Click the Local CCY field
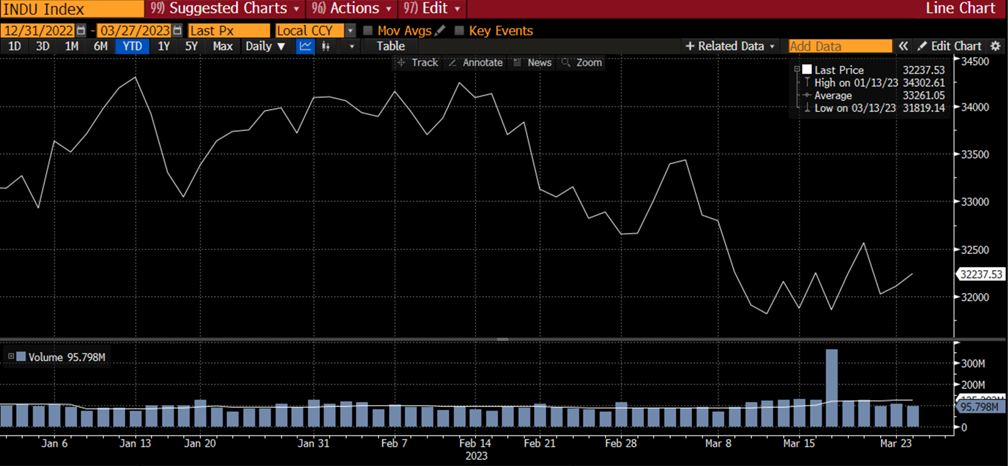The image size is (1008, 466). tap(310, 30)
